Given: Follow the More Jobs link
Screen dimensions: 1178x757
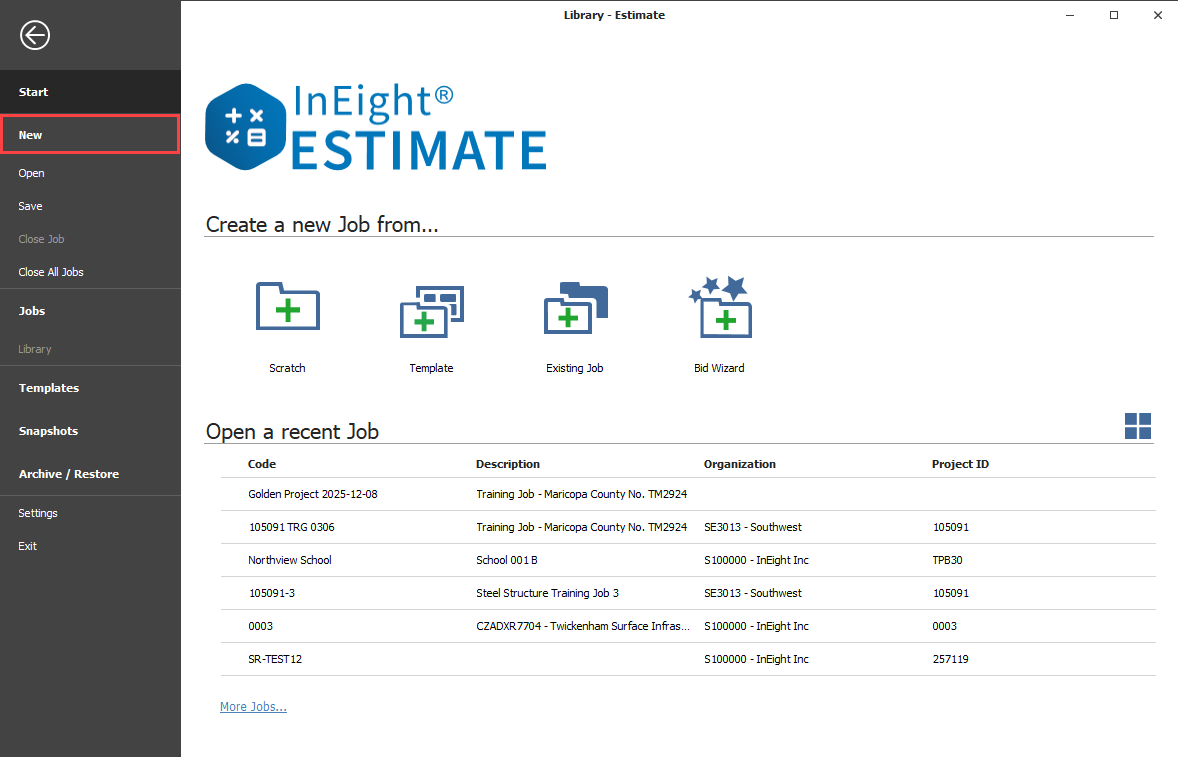Looking at the screenshot, I should [x=253, y=707].
